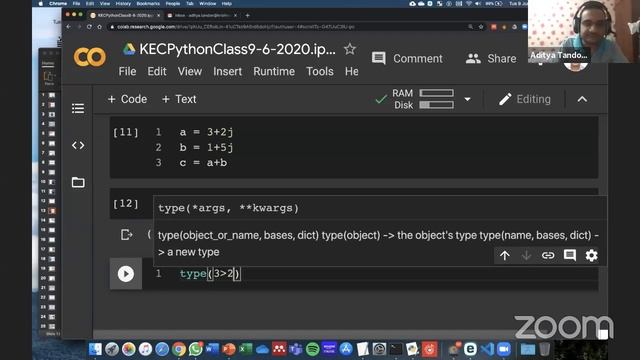
Task: Open the Colab logo home link
Action: coord(89,58)
